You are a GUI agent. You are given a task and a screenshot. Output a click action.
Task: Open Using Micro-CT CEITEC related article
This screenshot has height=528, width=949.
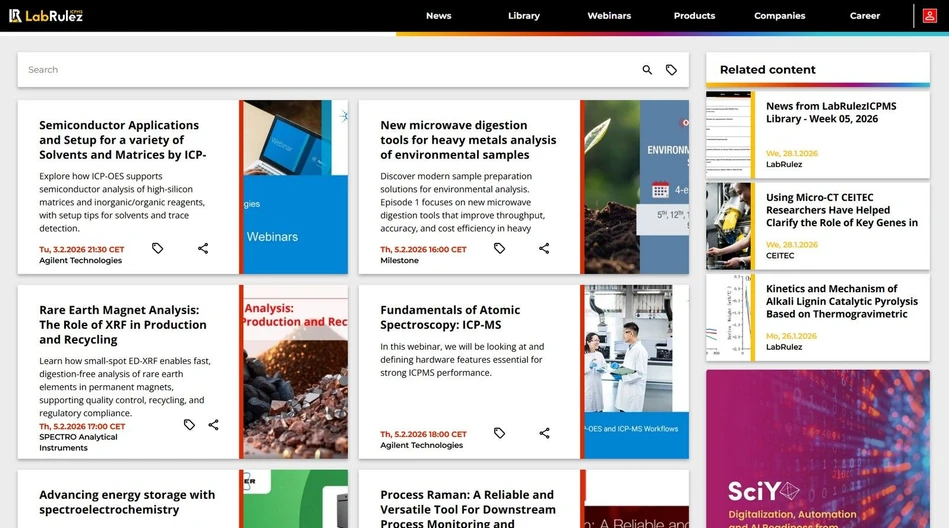(842, 210)
